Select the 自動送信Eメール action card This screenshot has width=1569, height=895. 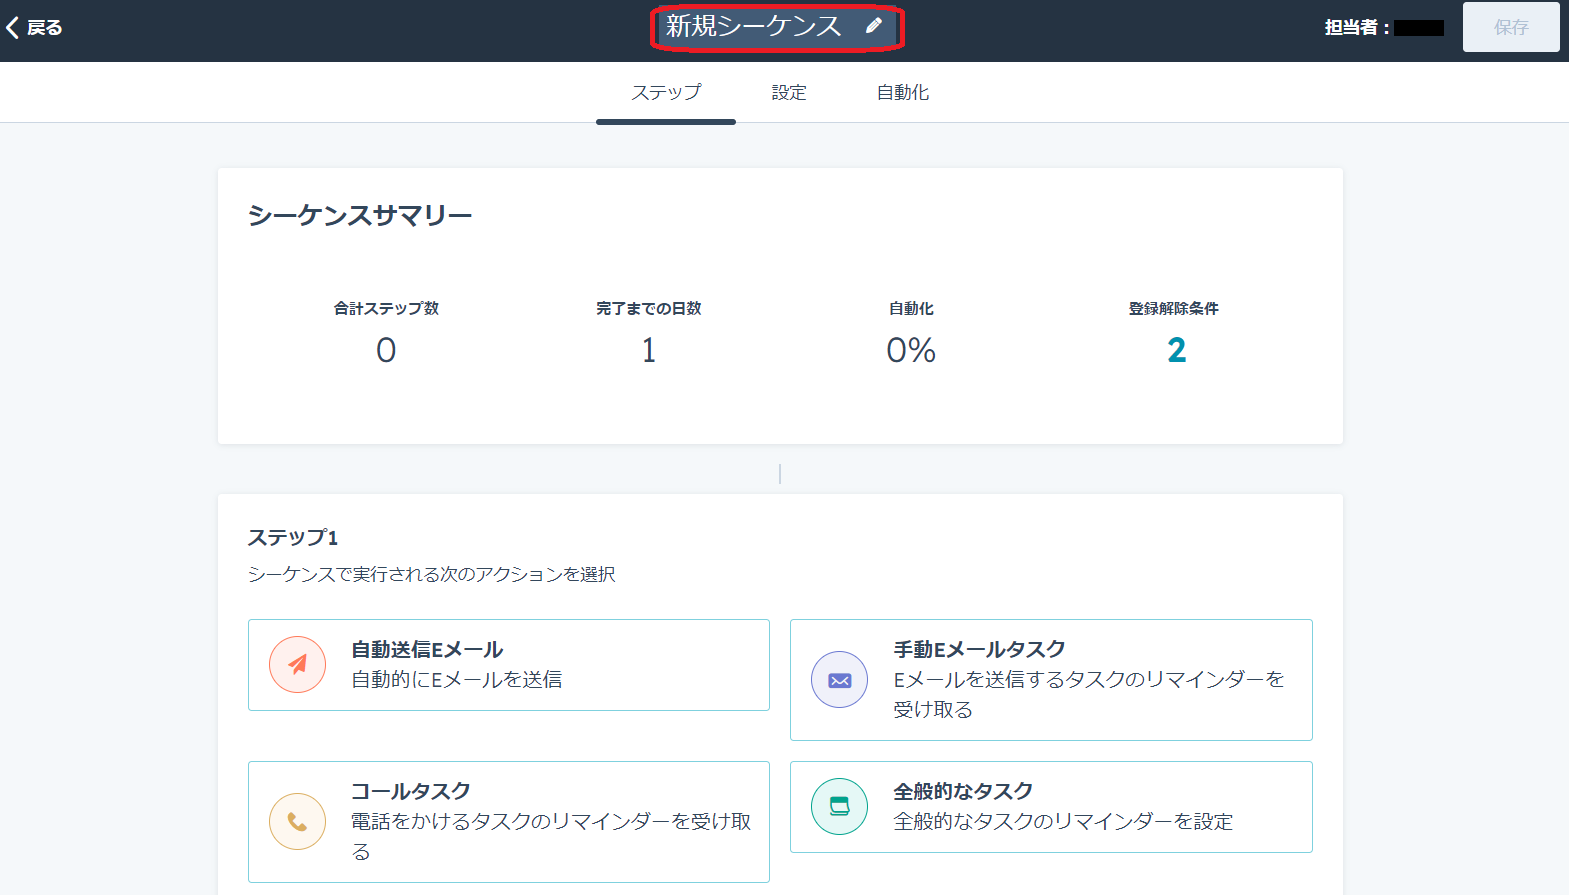coord(509,665)
